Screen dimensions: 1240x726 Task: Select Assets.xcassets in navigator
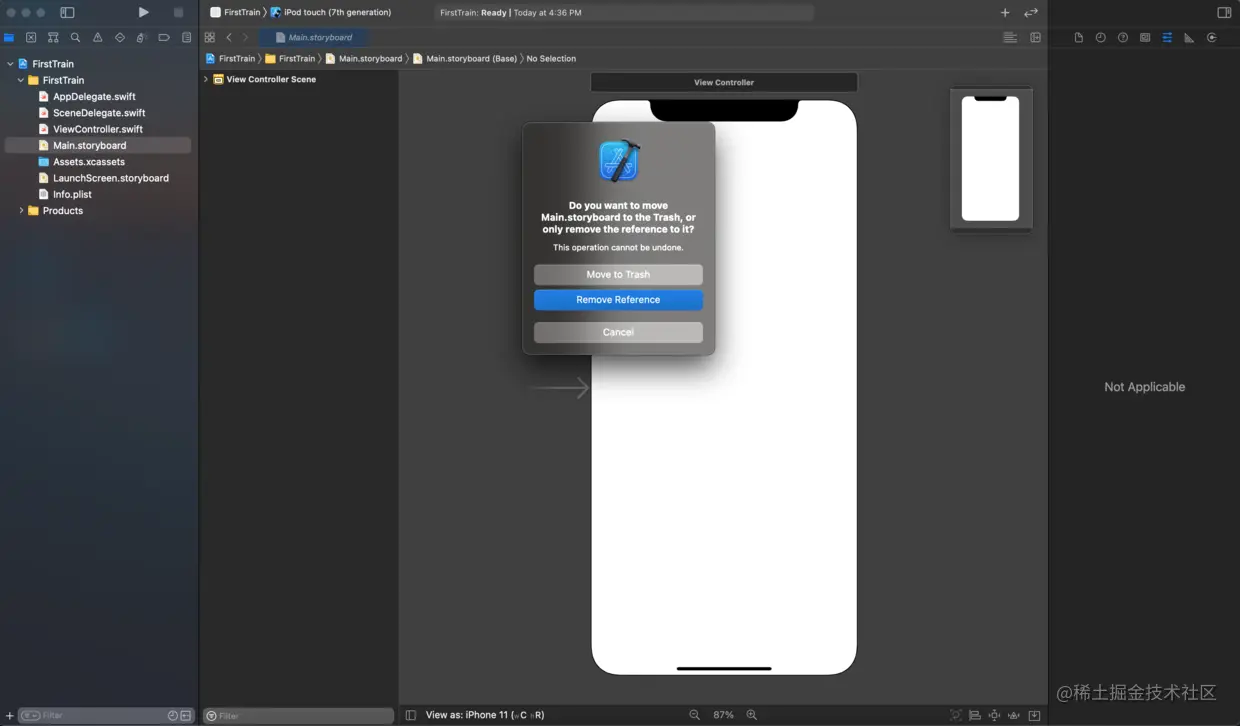88,162
